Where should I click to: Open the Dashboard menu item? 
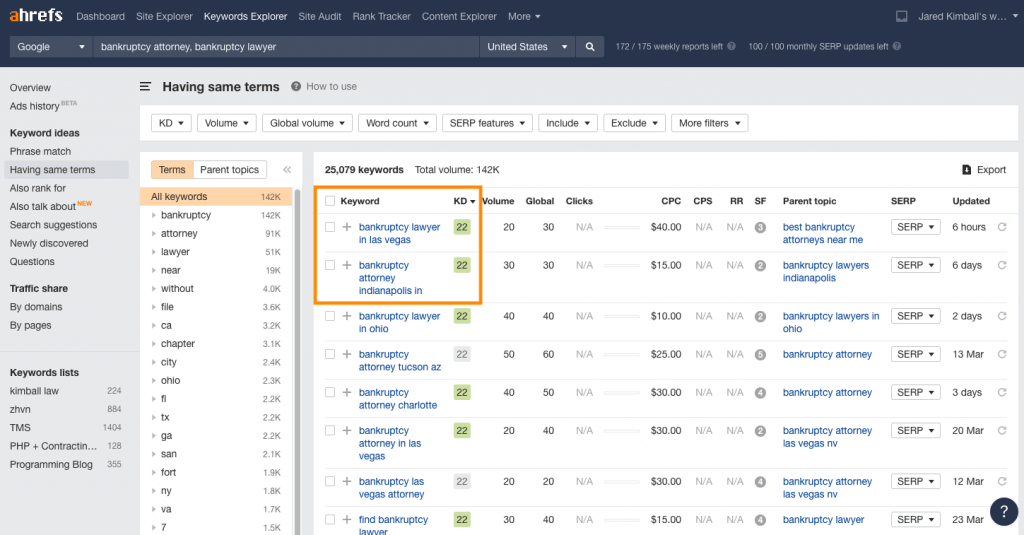pyautogui.click(x=100, y=16)
